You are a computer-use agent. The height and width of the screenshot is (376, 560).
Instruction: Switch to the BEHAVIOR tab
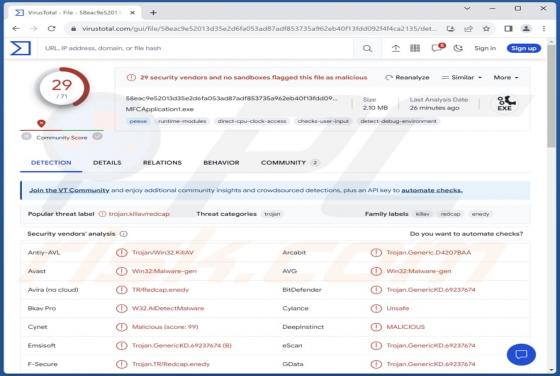(221, 163)
